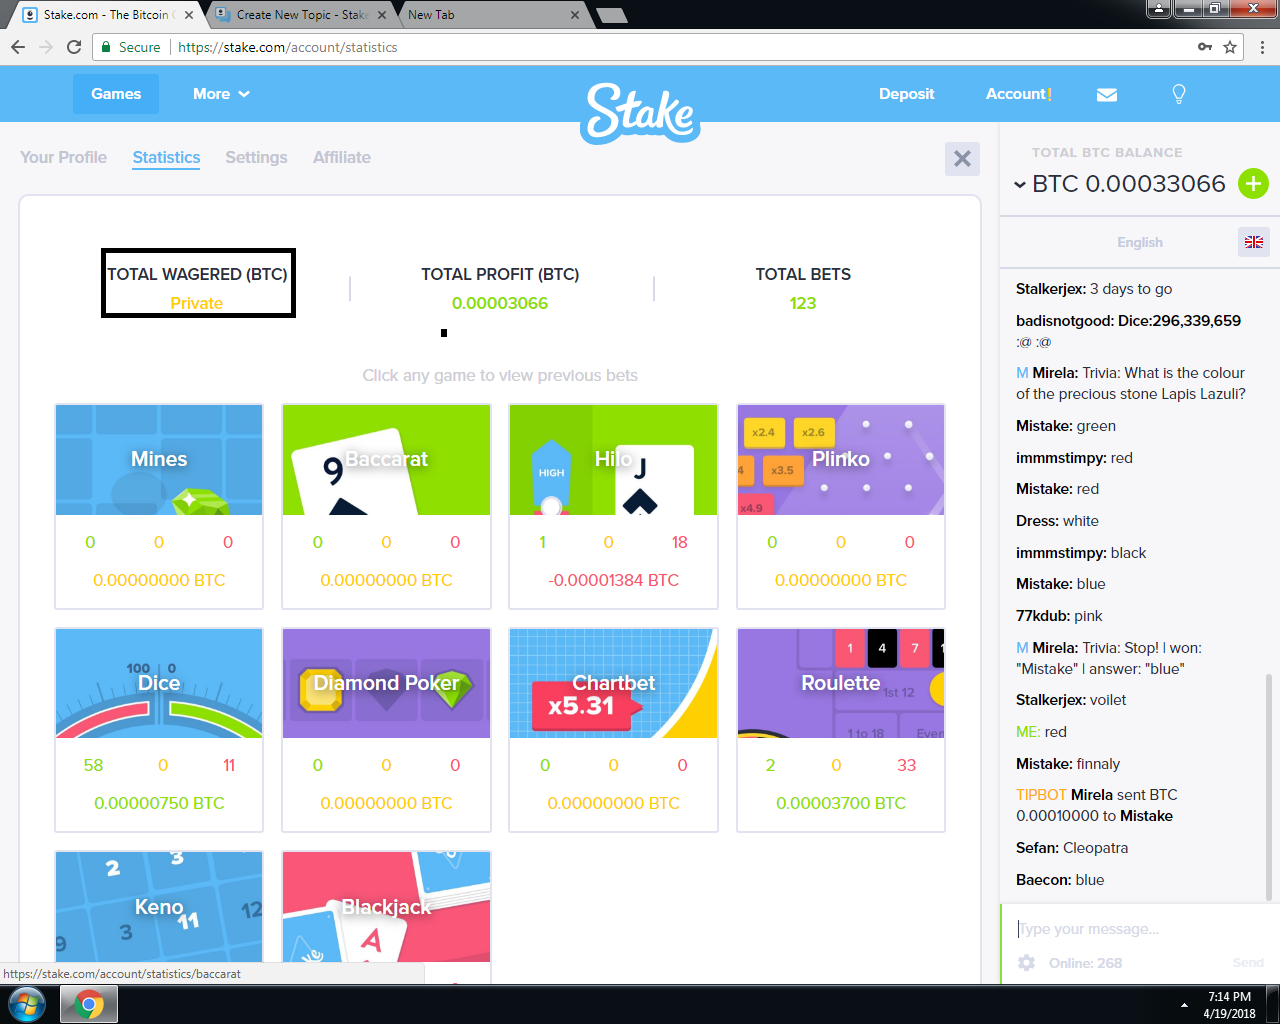Screen dimensions: 1280x1024
Task: Add funds with green plus icon
Action: click(1253, 184)
